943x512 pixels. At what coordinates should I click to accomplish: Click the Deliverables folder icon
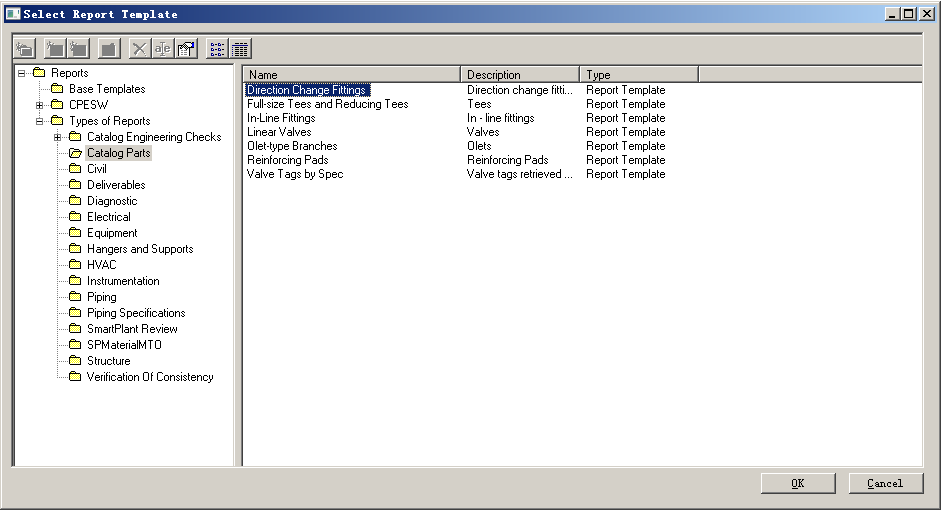[x=75, y=185]
